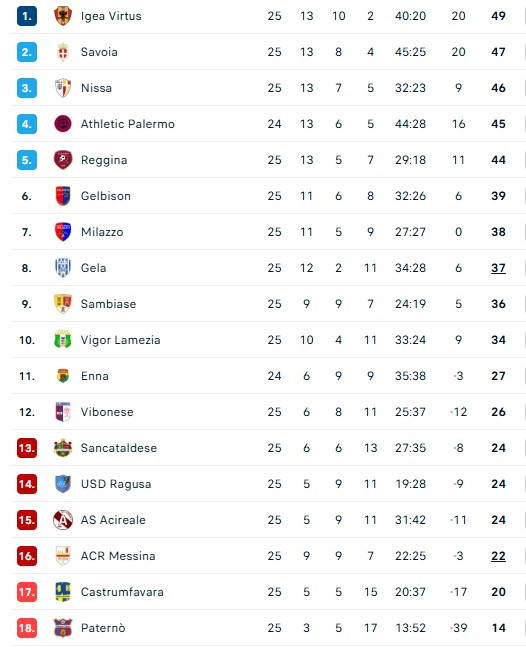Click the Vigor Lamezia green crest

63,340
